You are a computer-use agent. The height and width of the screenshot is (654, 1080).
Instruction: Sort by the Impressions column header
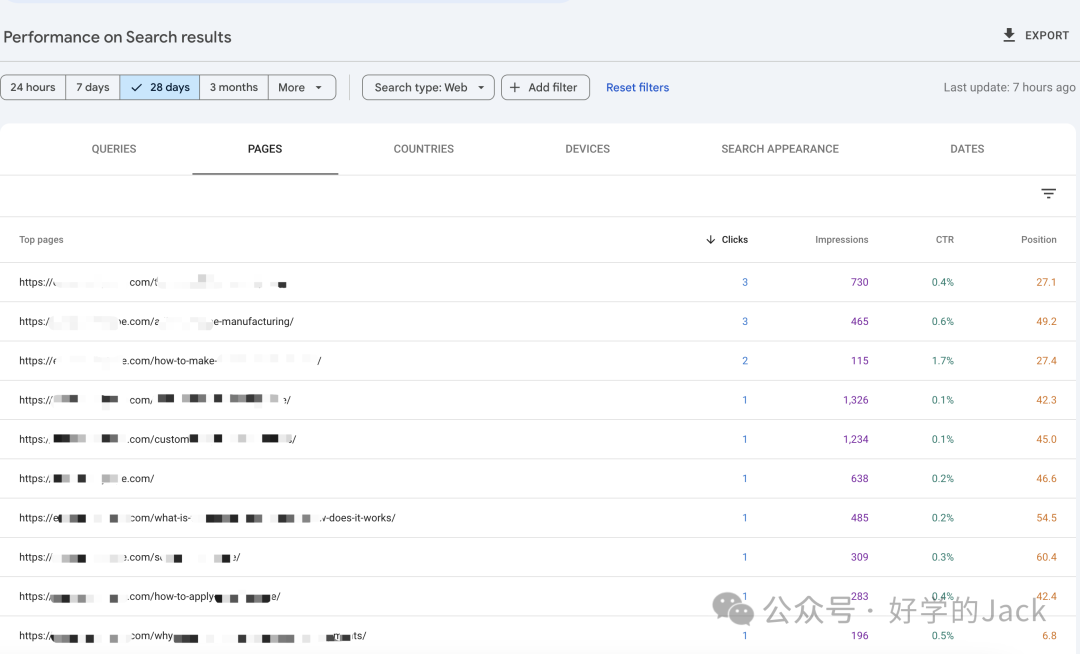[x=841, y=240]
